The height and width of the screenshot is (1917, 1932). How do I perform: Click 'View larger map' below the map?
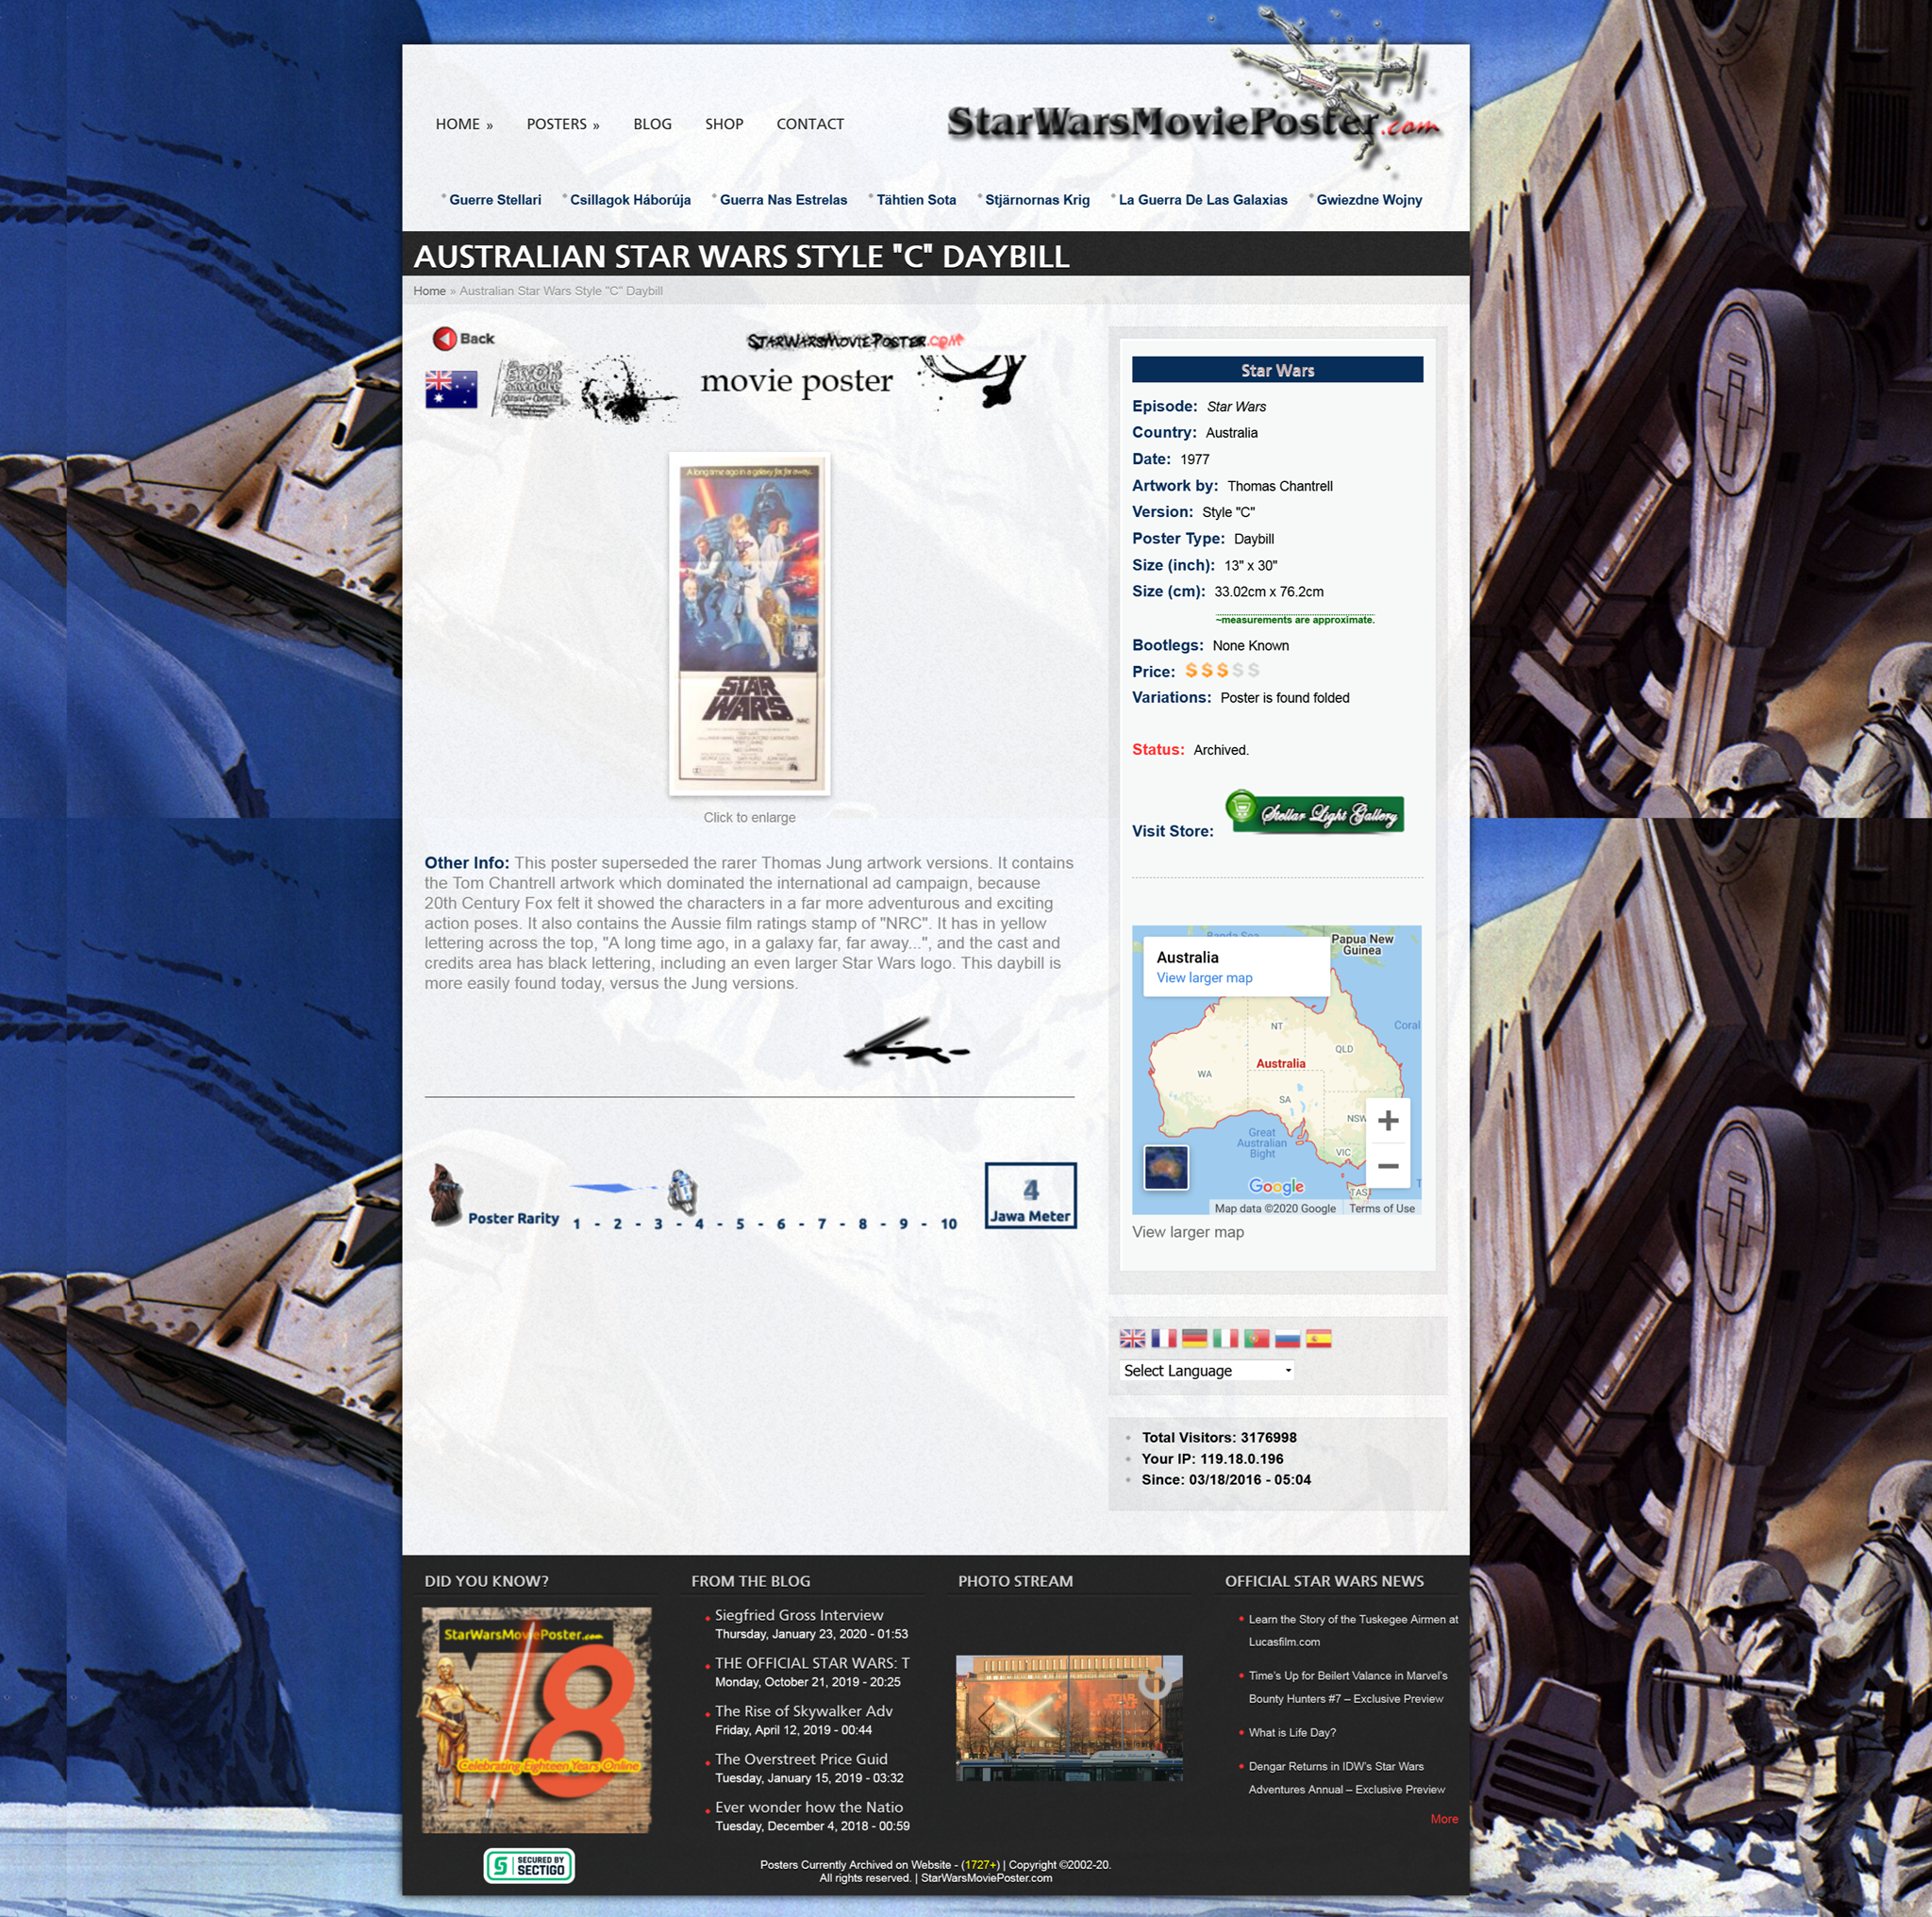pyautogui.click(x=1188, y=1232)
